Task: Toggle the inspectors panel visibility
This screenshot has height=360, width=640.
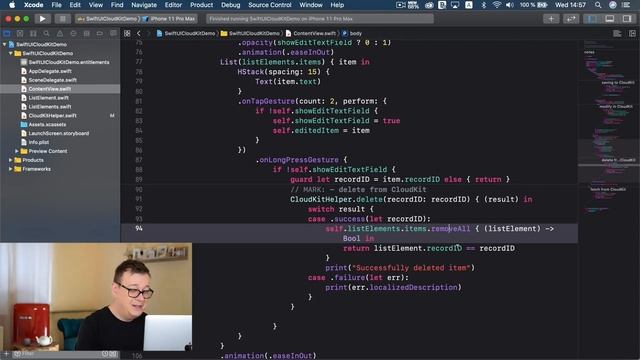Action: pos(627,19)
